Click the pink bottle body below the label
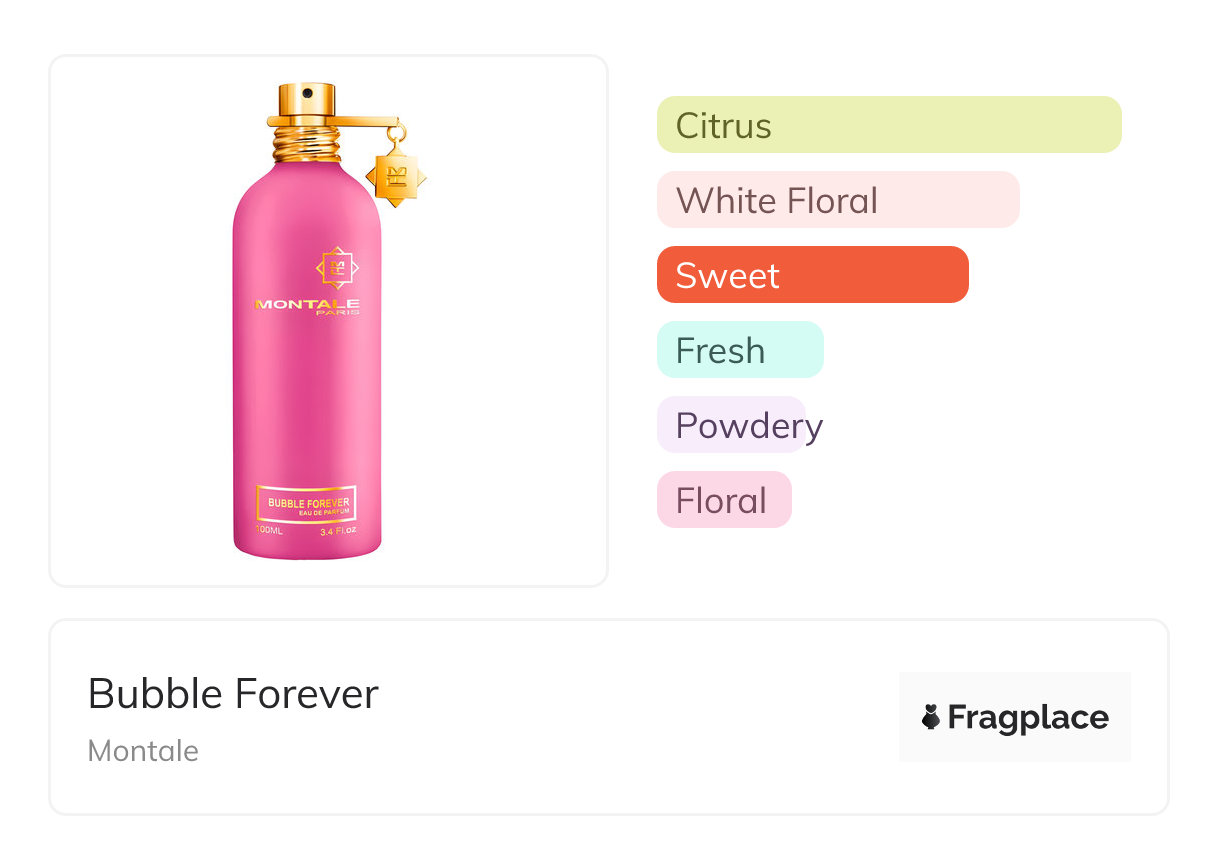The image size is (1218, 864). 307,400
